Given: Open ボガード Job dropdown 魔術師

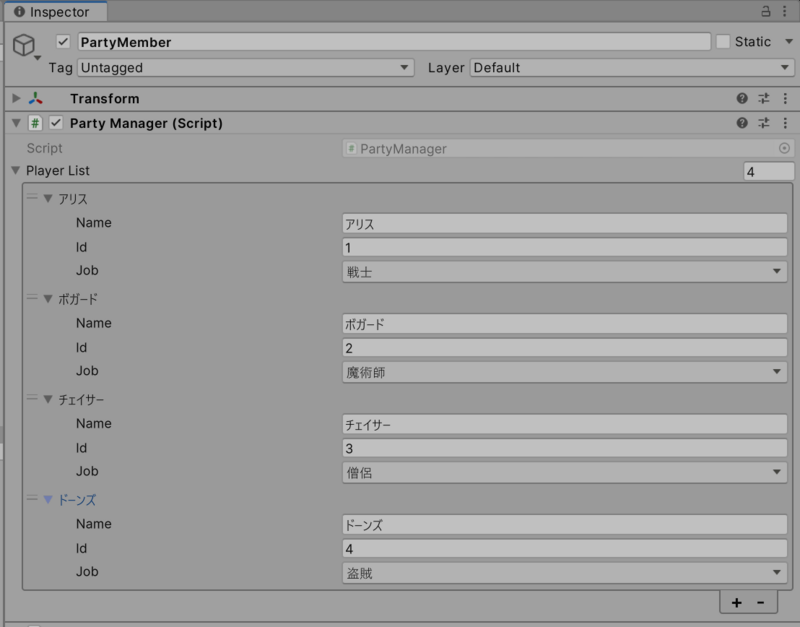Looking at the screenshot, I should click(x=564, y=372).
